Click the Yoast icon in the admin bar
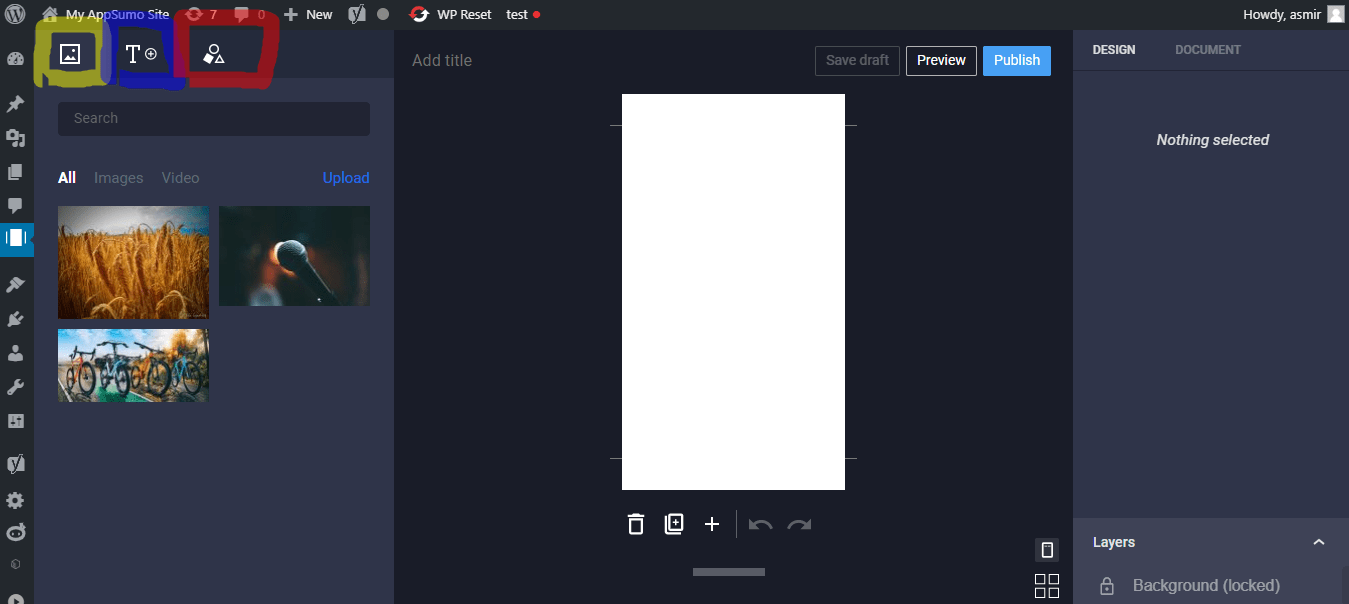Image resolution: width=1349 pixels, height=604 pixels. tap(357, 15)
